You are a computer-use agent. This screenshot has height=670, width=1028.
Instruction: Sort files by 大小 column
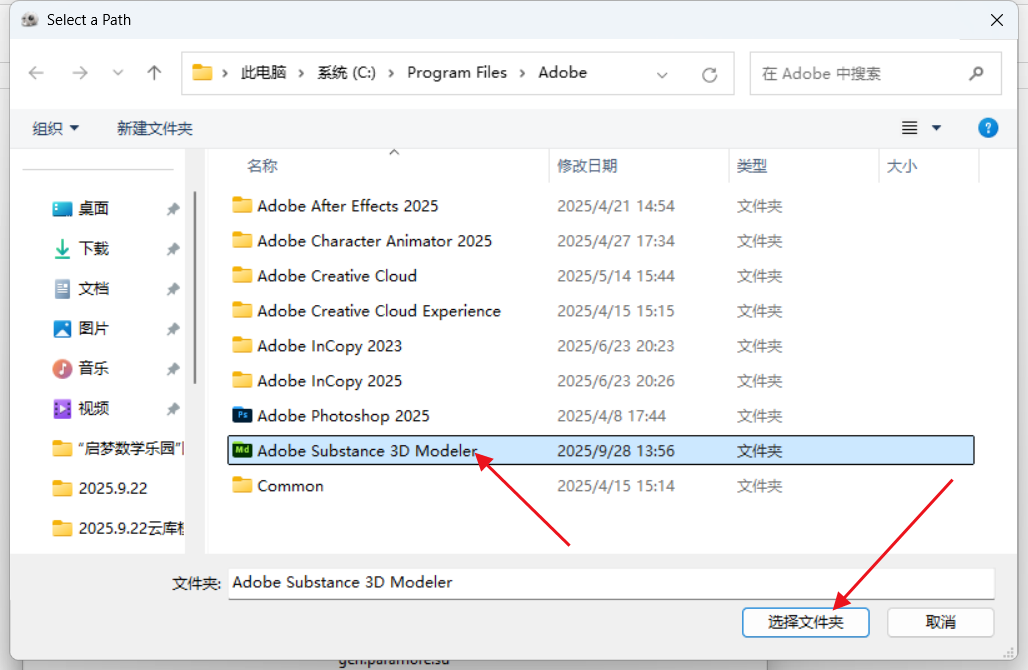coord(902,166)
